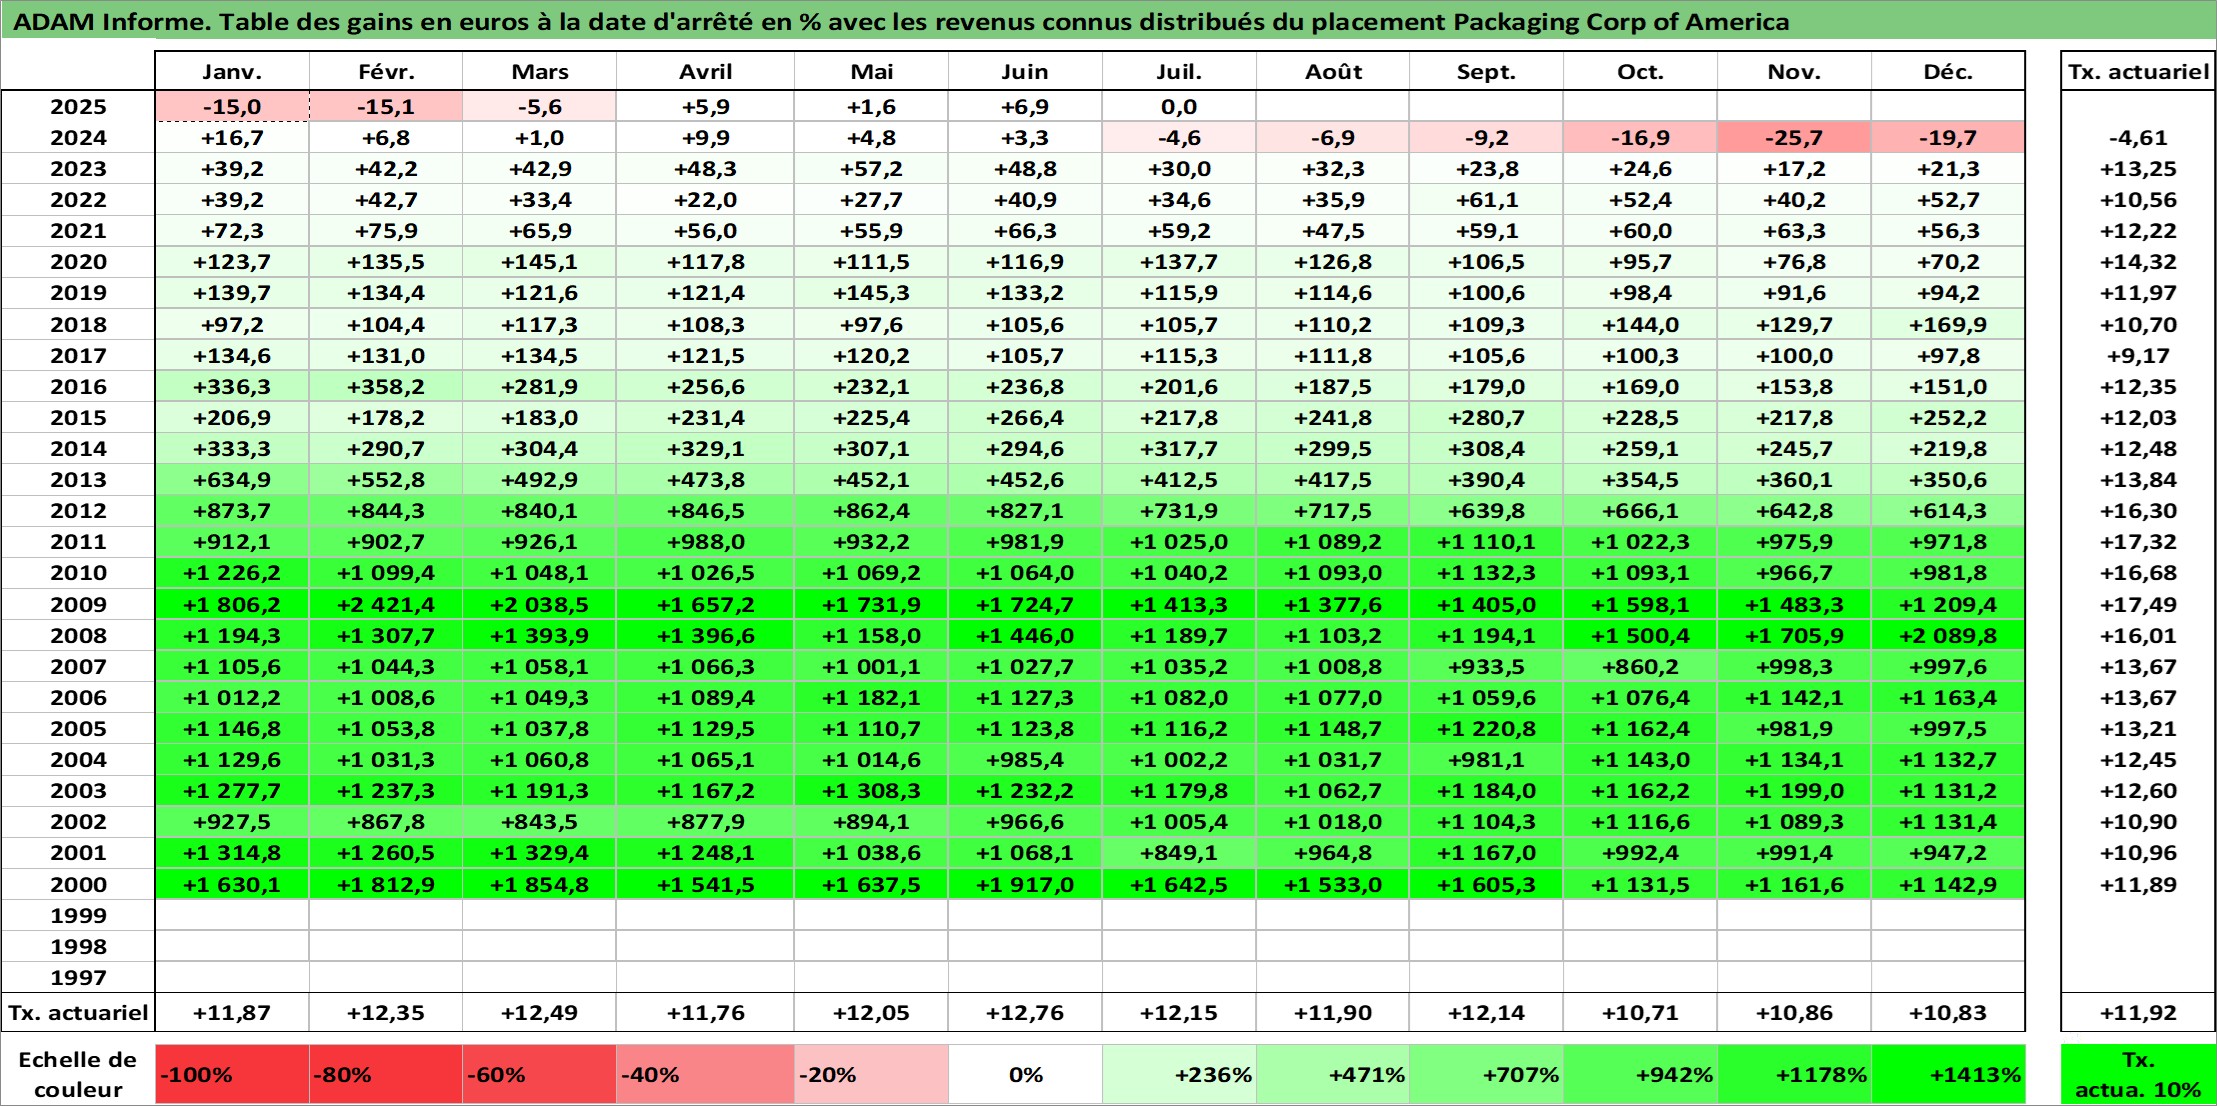2217x1106 pixels.
Task: Click the -25,7 cell for November 2024
Action: [1795, 138]
